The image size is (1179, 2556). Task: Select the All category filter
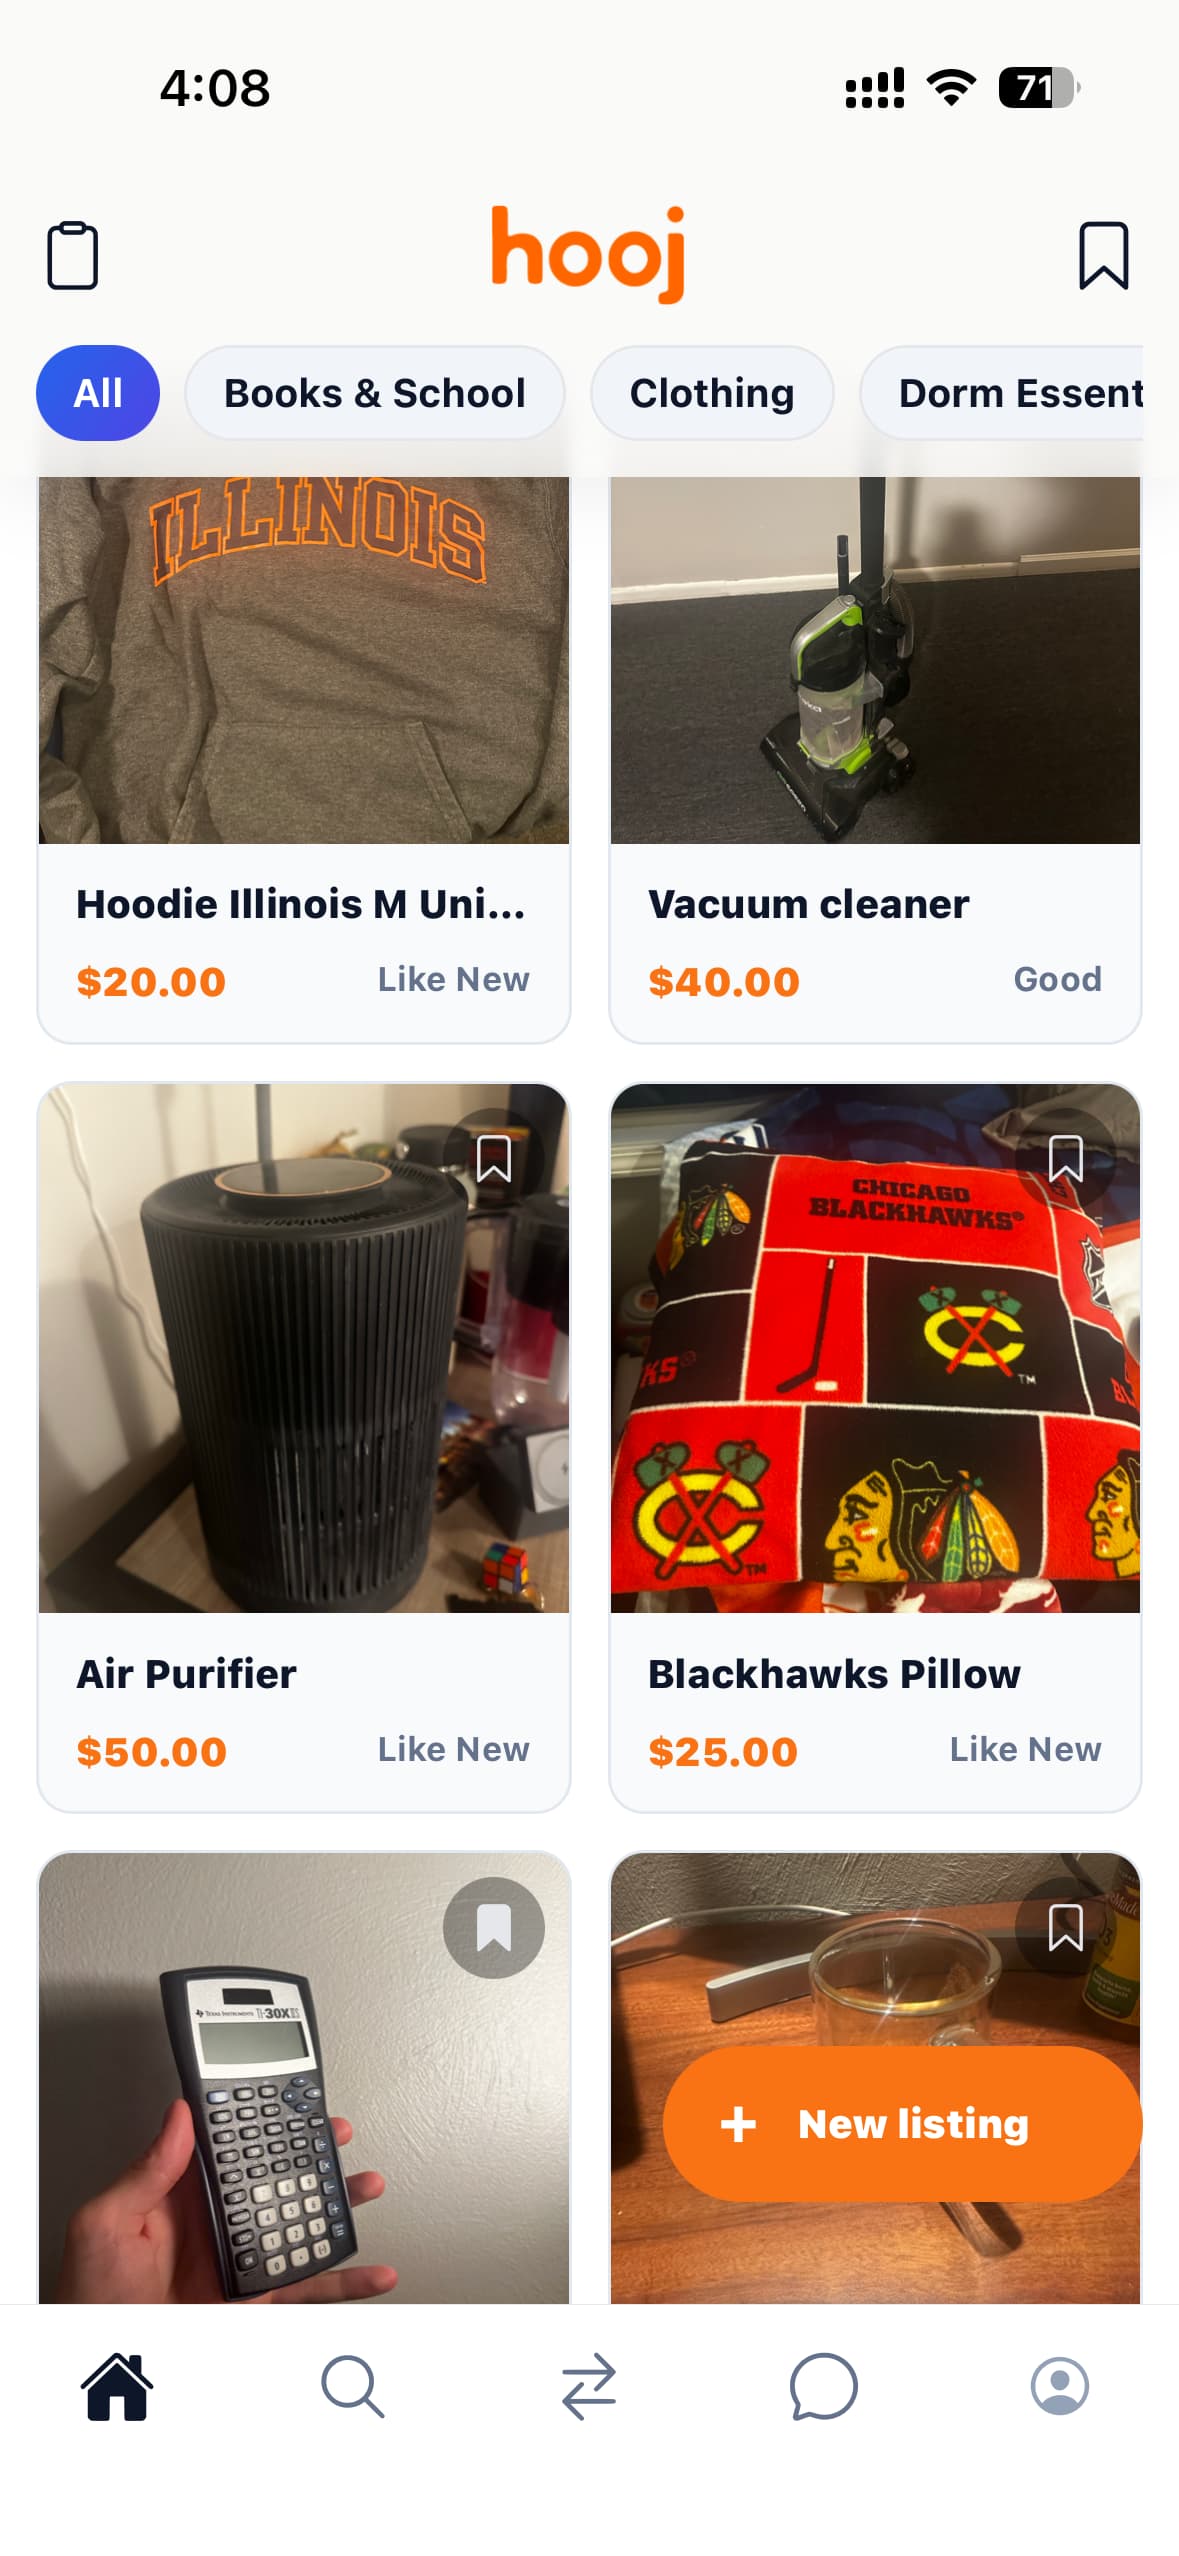tap(98, 393)
